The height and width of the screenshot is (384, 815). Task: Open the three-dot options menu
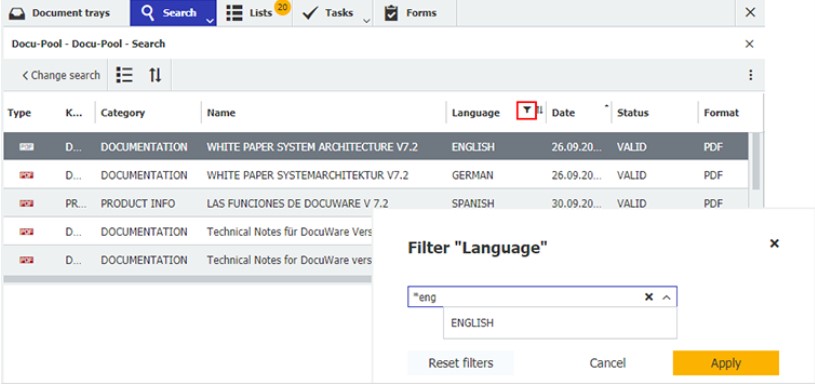point(750,75)
